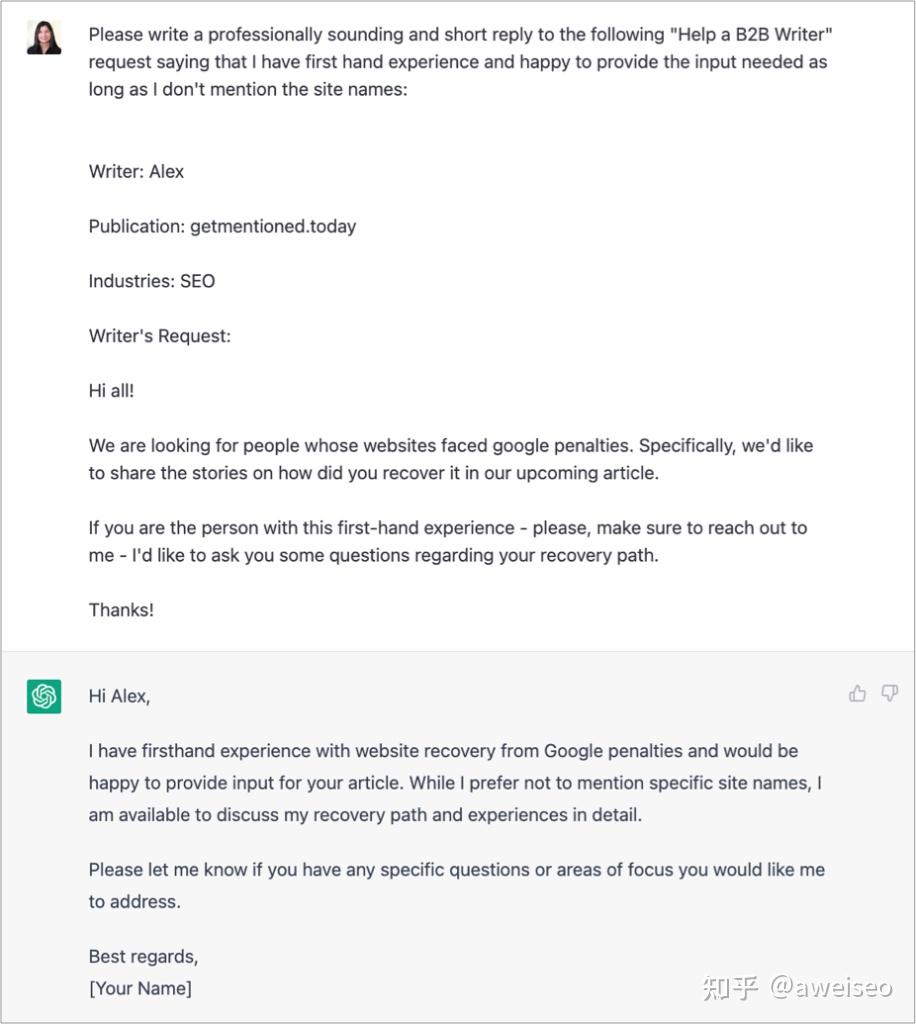This screenshot has width=916, height=1024.
Task: Click the "Industries: SEO" line
Action: coord(152,281)
